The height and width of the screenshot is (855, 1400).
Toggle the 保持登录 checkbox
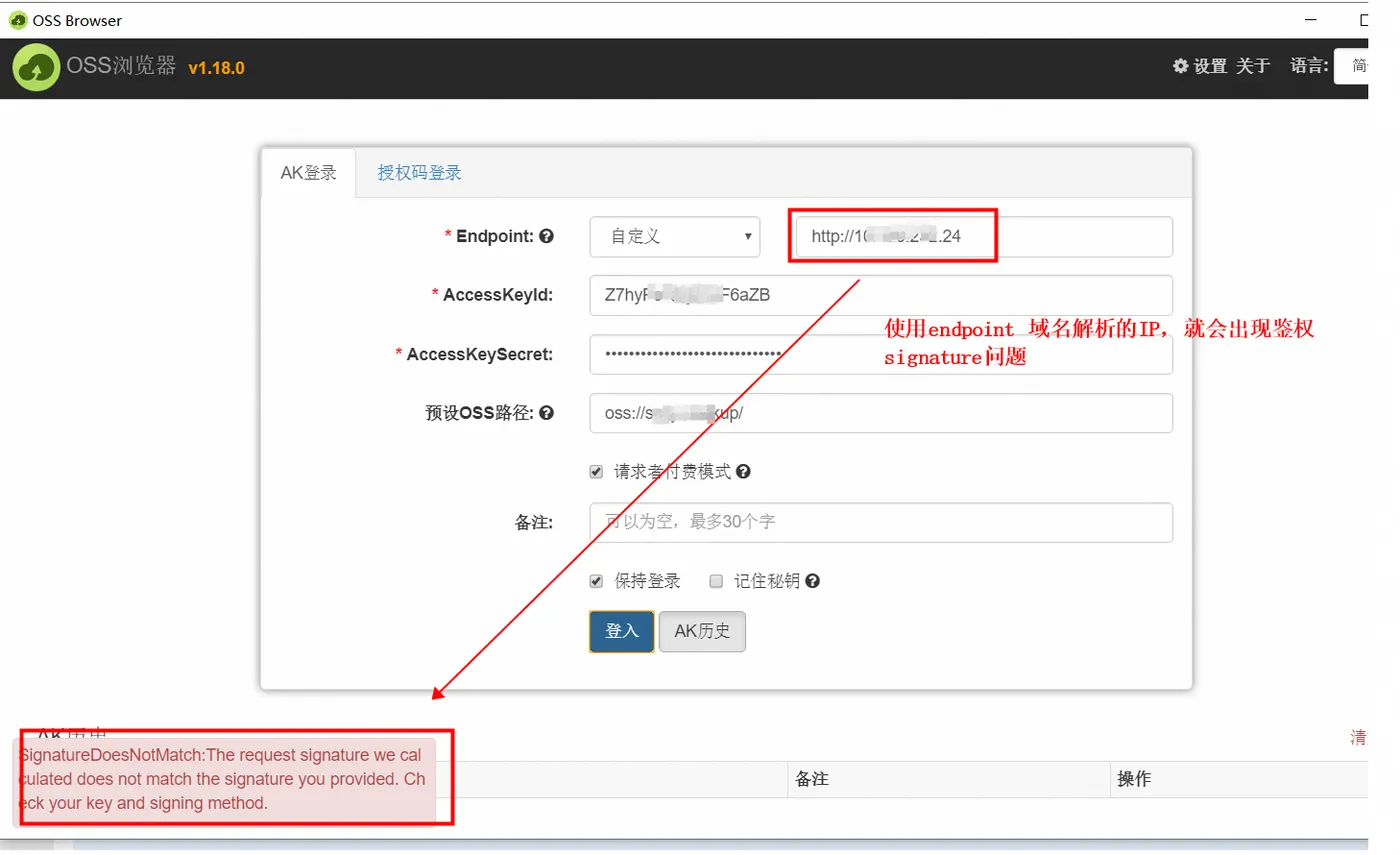(x=597, y=581)
